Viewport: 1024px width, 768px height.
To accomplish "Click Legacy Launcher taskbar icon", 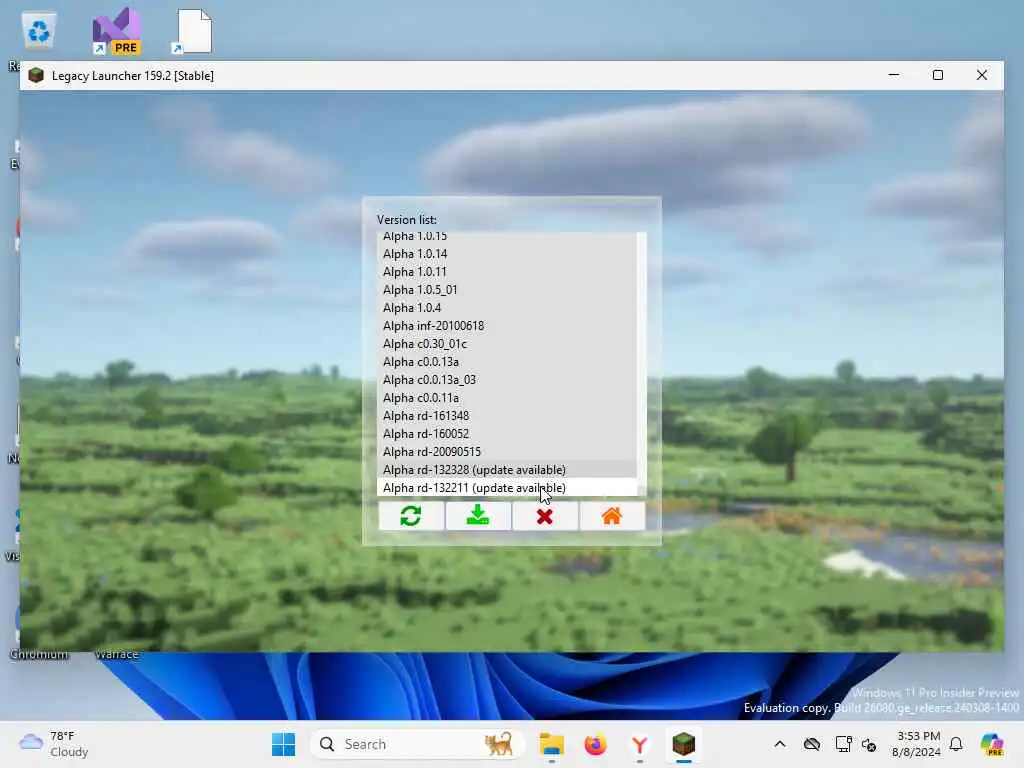I will click(x=684, y=744).
